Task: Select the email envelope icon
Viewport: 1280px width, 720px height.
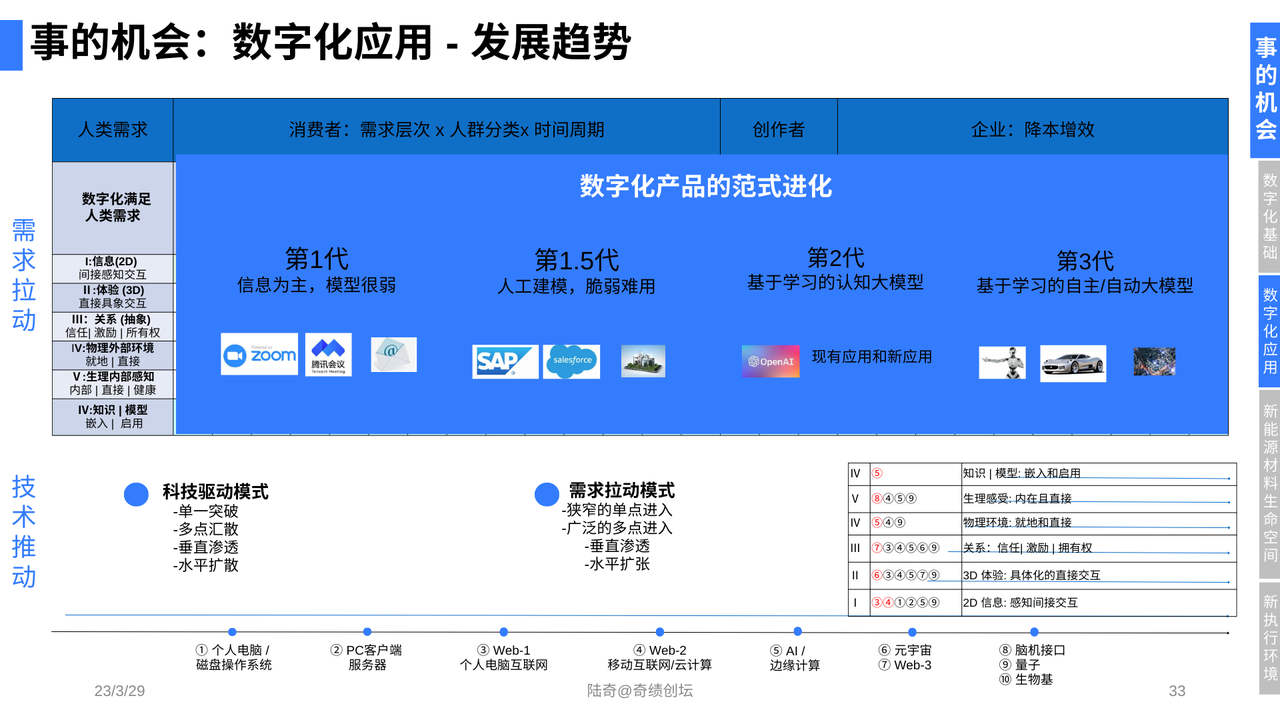Action: pos(393,355)
